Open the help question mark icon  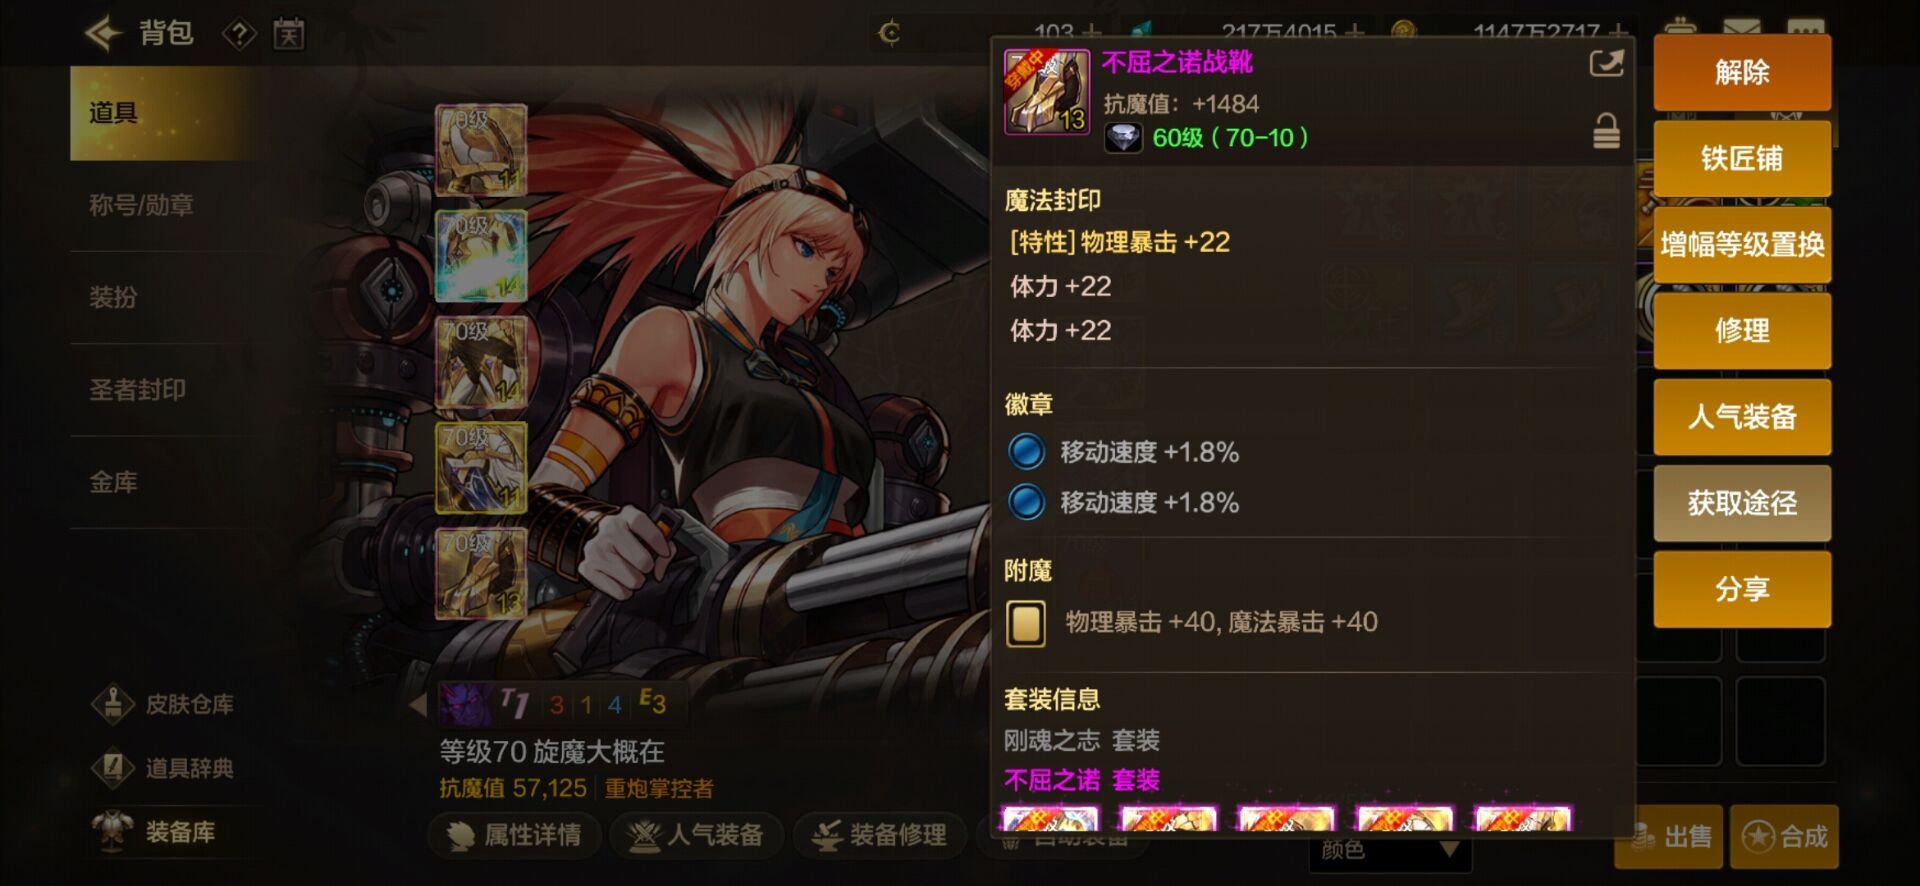click(x=239, y=35)
